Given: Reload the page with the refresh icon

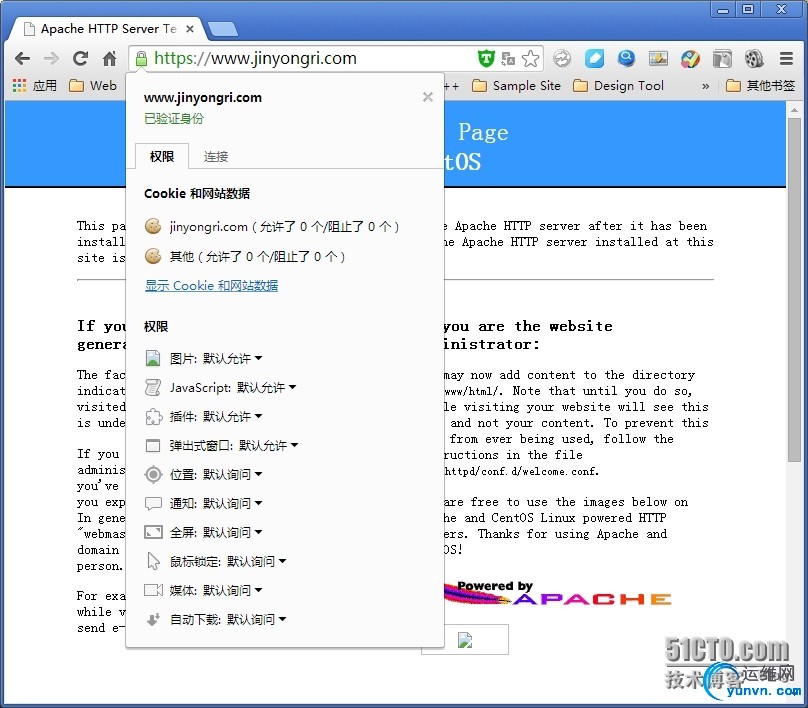Looking at the screenshot, I should [x=80, y=59].
